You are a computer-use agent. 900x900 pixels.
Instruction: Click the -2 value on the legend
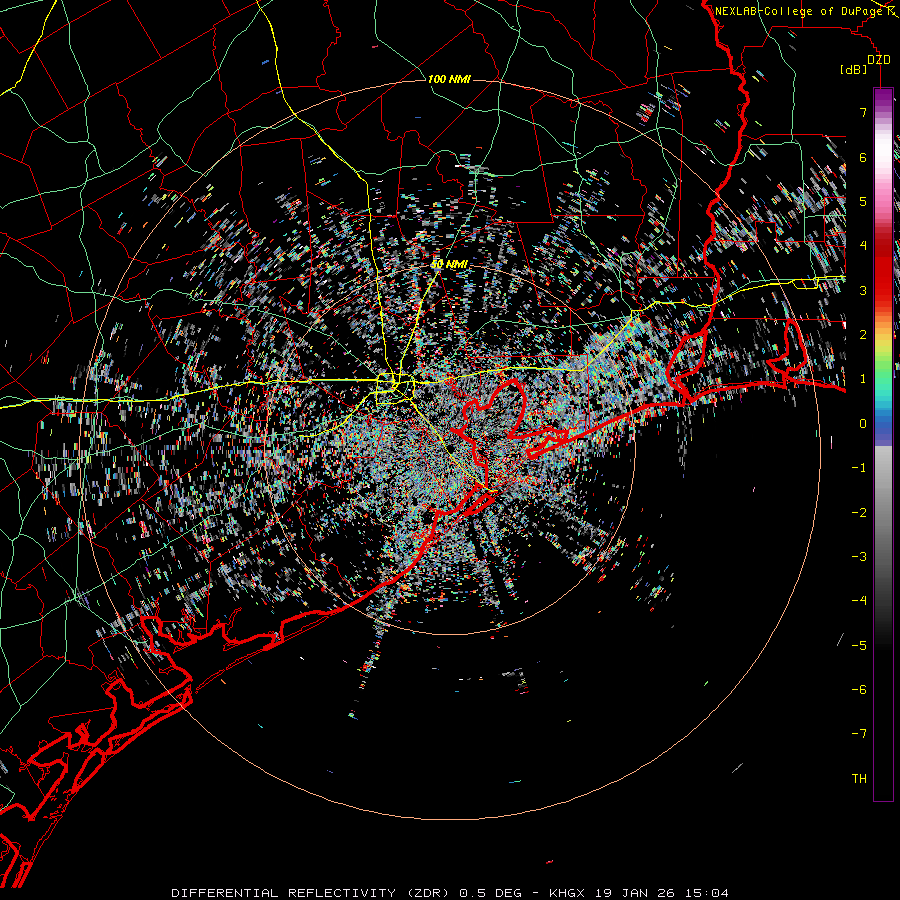859,513
